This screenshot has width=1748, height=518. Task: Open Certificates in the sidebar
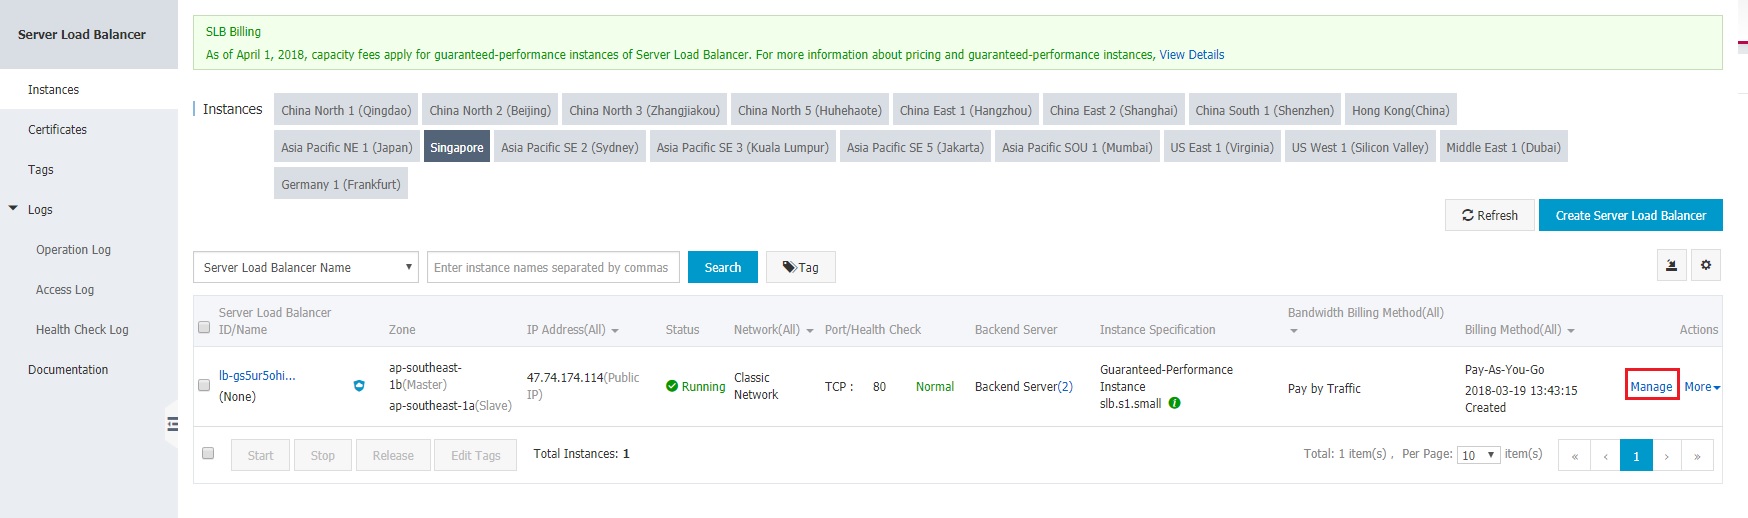click(89, 129)
